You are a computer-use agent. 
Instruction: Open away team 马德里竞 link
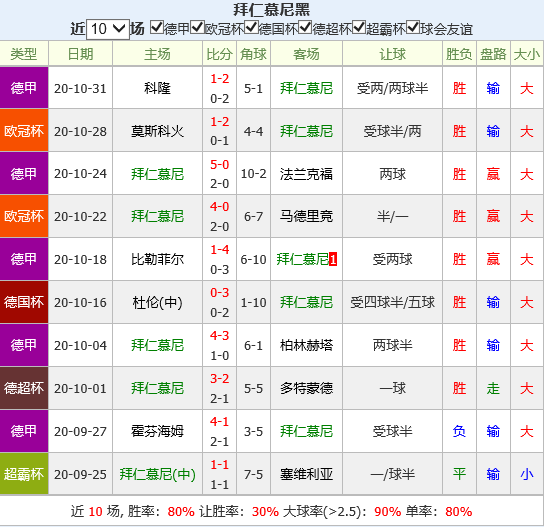coord(306,216)
